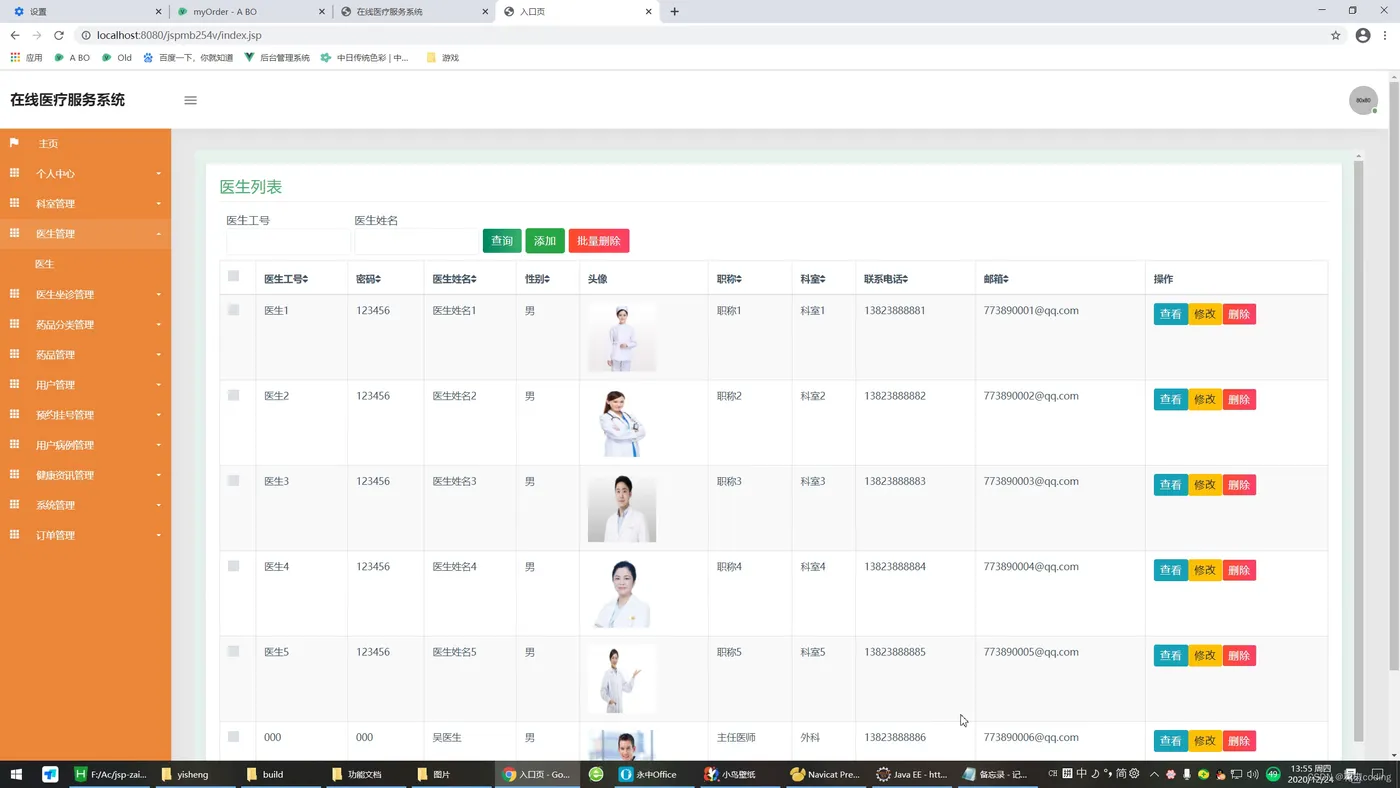Open 永中Office from the taskbar
The height and width of the screenshot is (788, 1400).
tap(648, 774)
